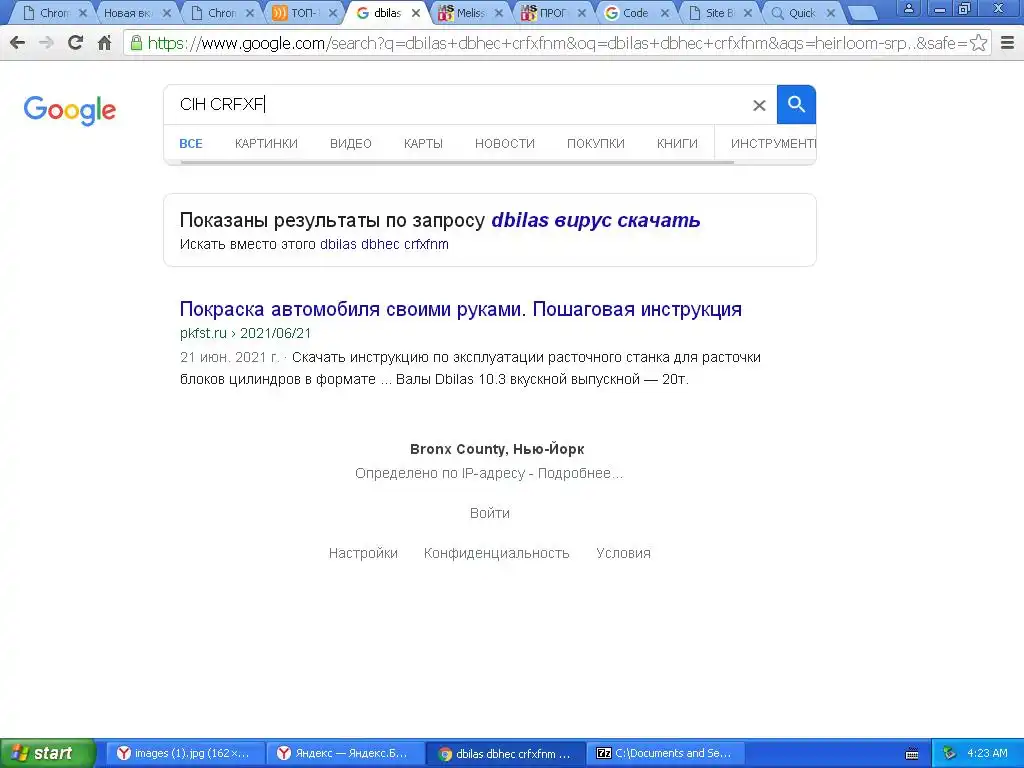Switch to dbilas dbhec crfxfnm Chrome taskbar item

pyautogui.click(x=505, y=754)
